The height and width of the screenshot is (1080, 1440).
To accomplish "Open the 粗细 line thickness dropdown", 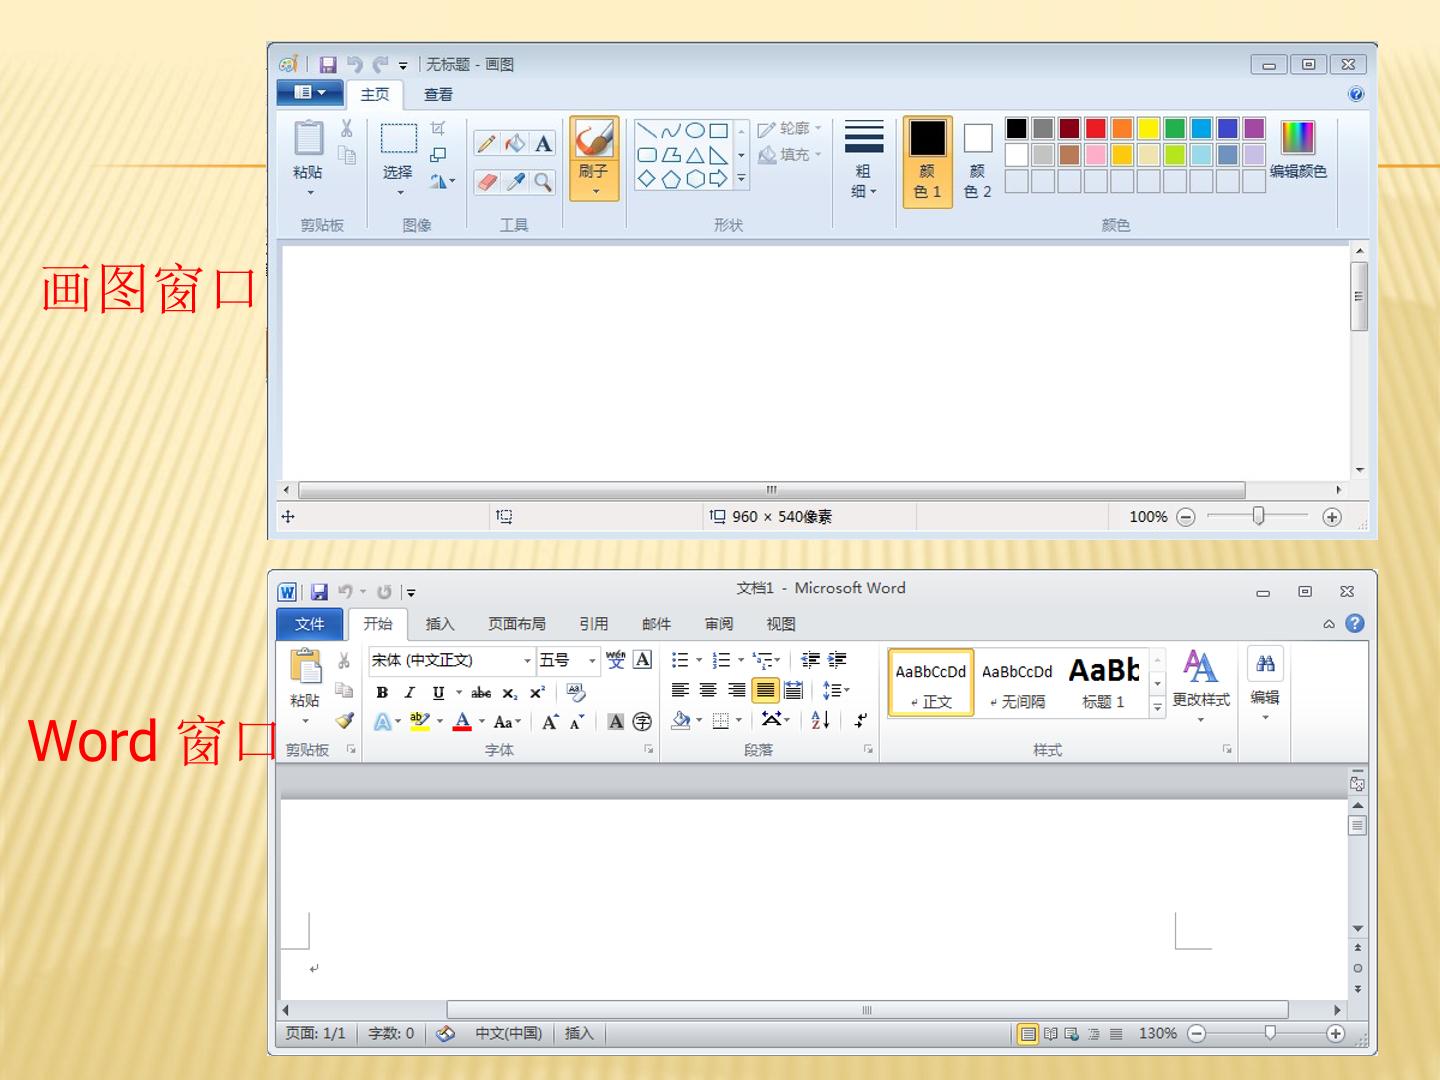I will tap(863, 161).
